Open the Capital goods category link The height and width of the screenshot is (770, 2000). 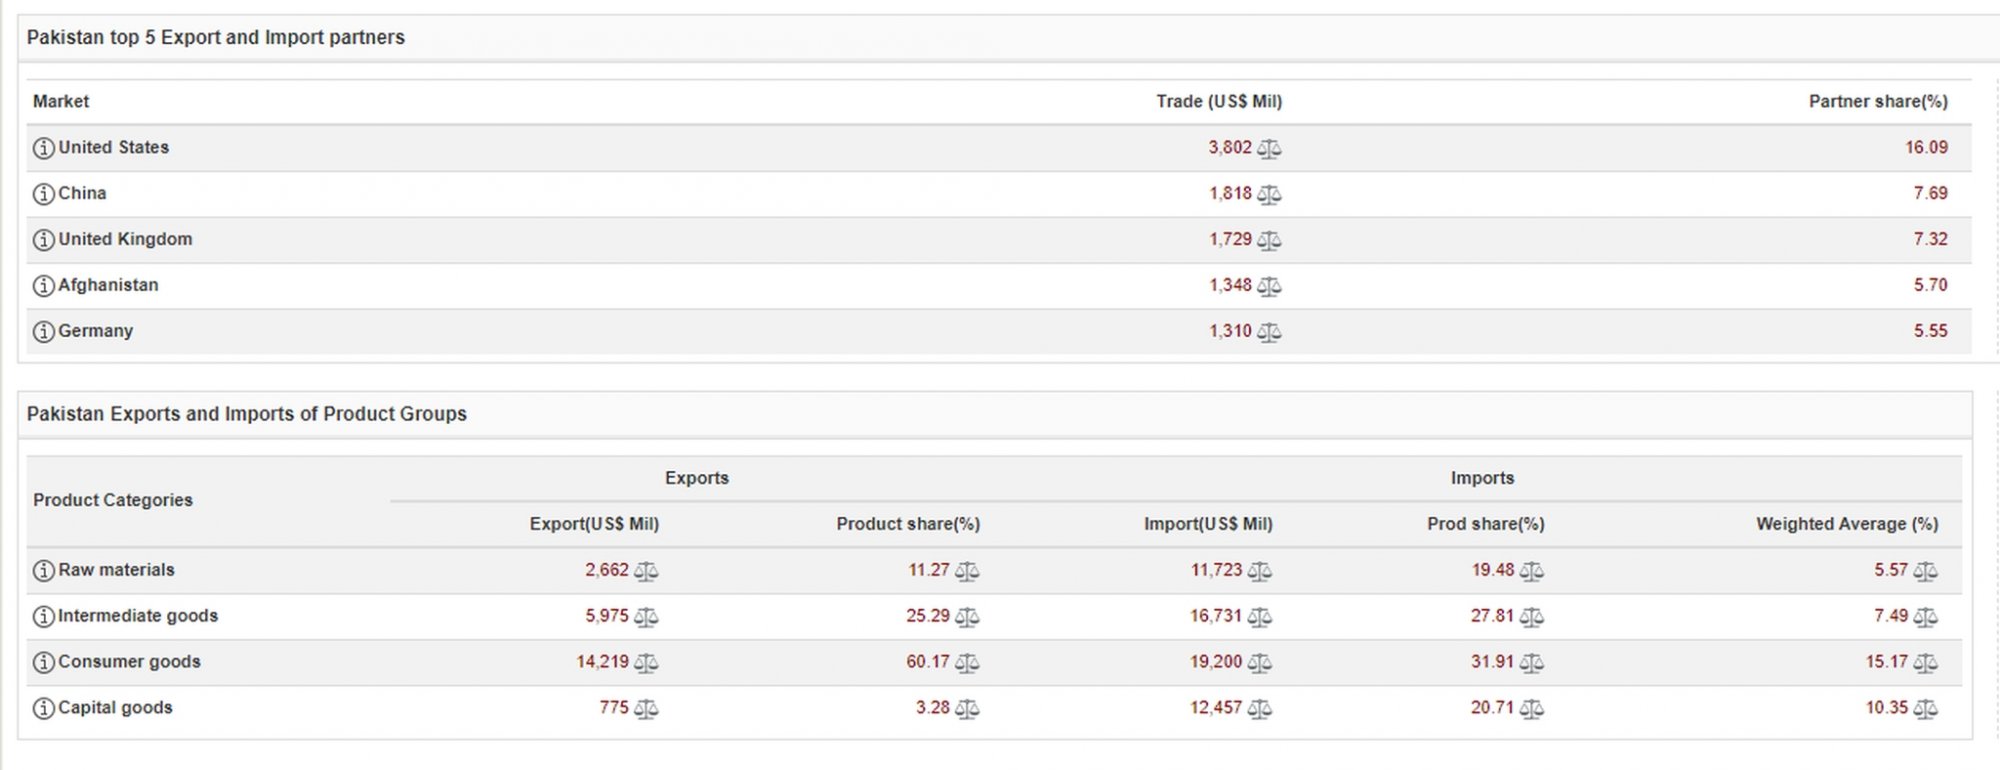pyautogui.click(x=115, y=708)
